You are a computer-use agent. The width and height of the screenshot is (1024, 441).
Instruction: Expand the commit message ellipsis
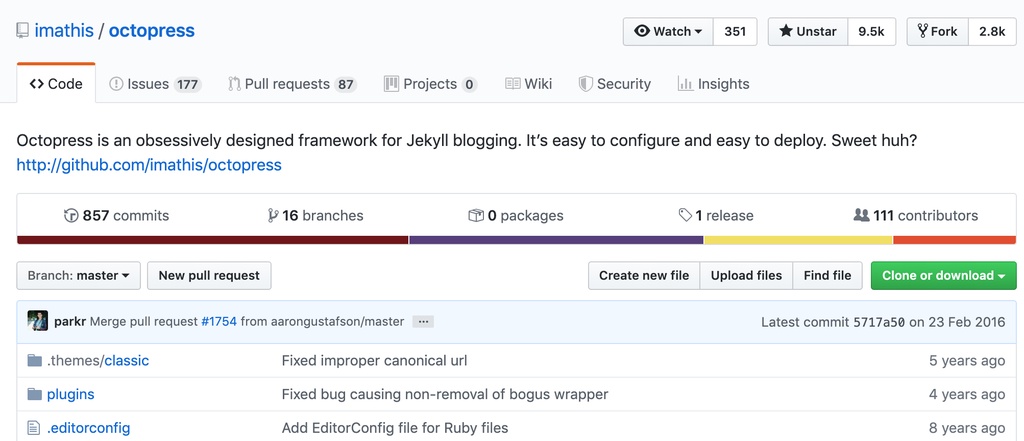(x=423, y=322)
